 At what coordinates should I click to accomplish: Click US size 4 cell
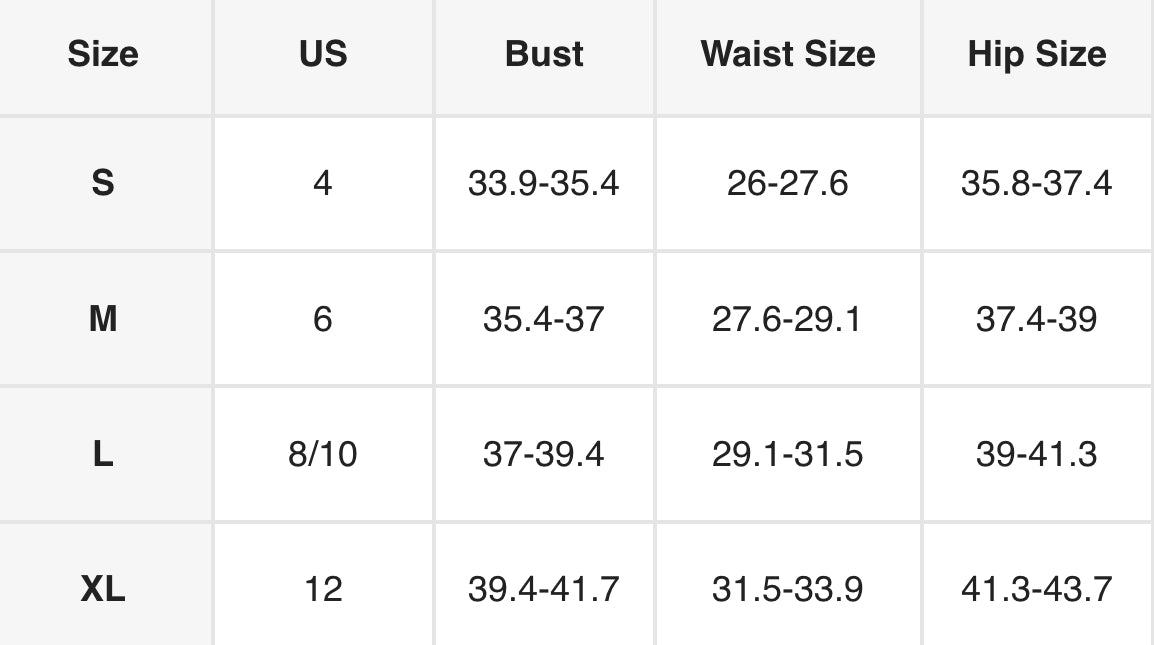[x=322, y=184]
